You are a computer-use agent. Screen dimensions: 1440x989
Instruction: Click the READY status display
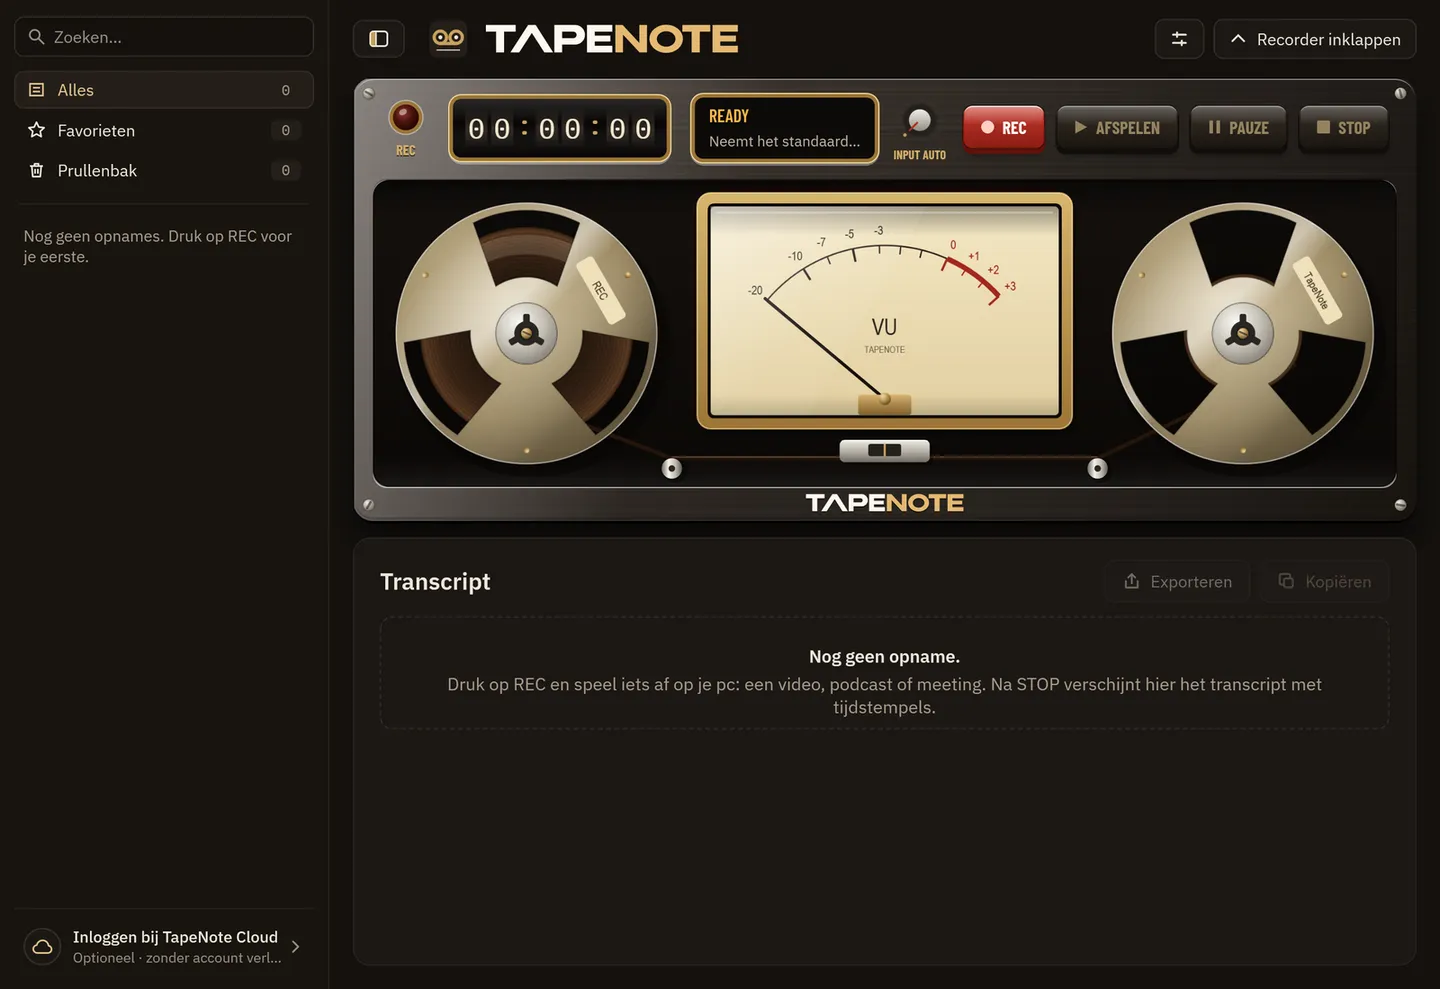(785, 128)
